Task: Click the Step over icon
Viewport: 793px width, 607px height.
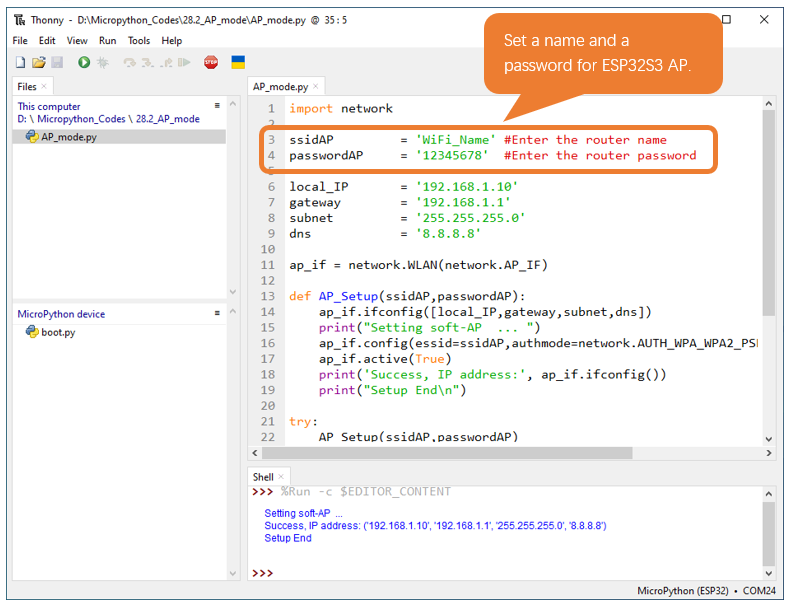Action: click(x=129, y=62)
